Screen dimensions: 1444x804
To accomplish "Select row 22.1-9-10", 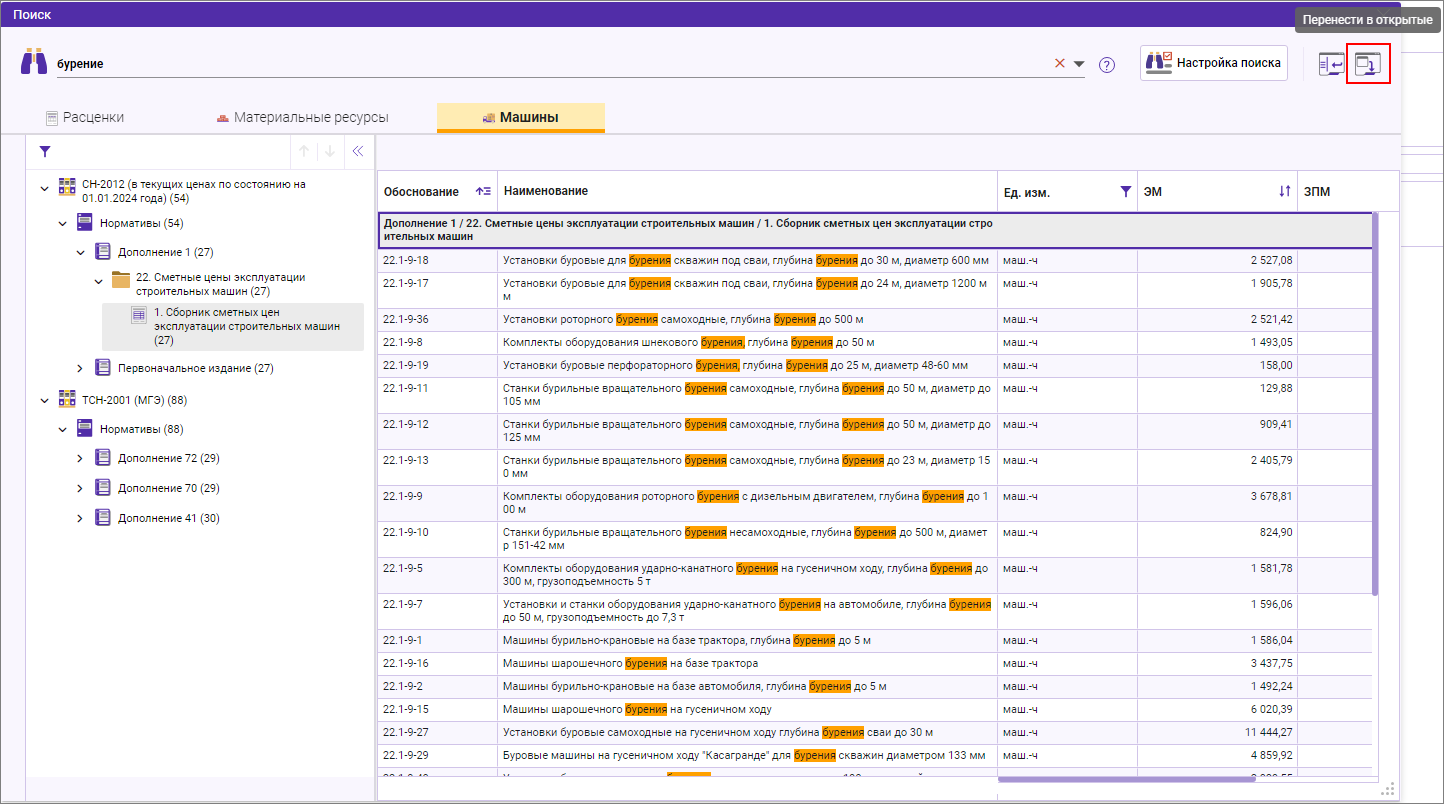I will click(x=876, y=539).
